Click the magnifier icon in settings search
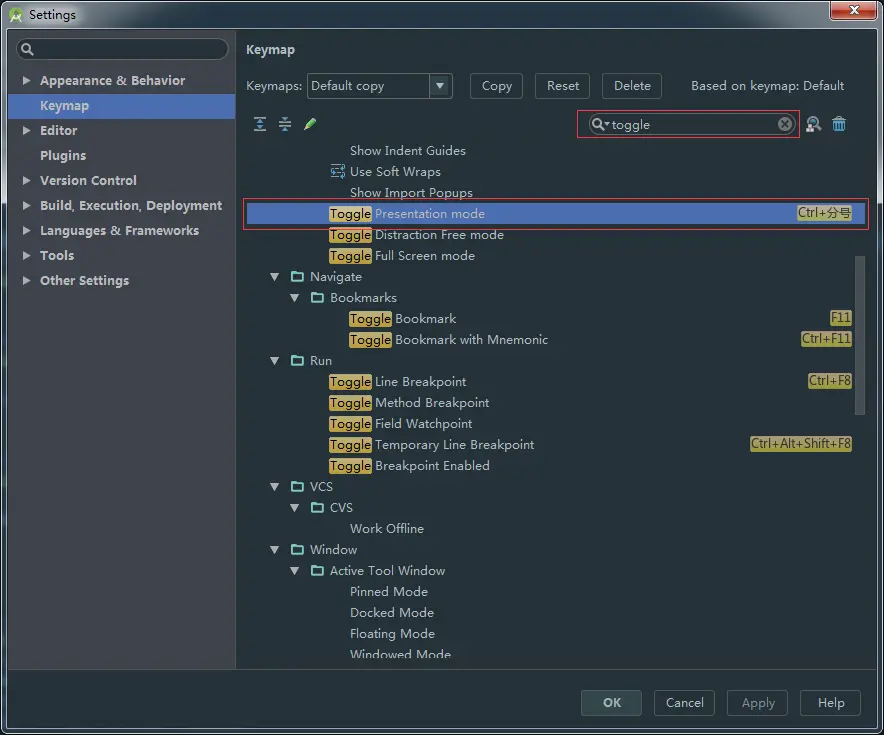 click(27, 50)
